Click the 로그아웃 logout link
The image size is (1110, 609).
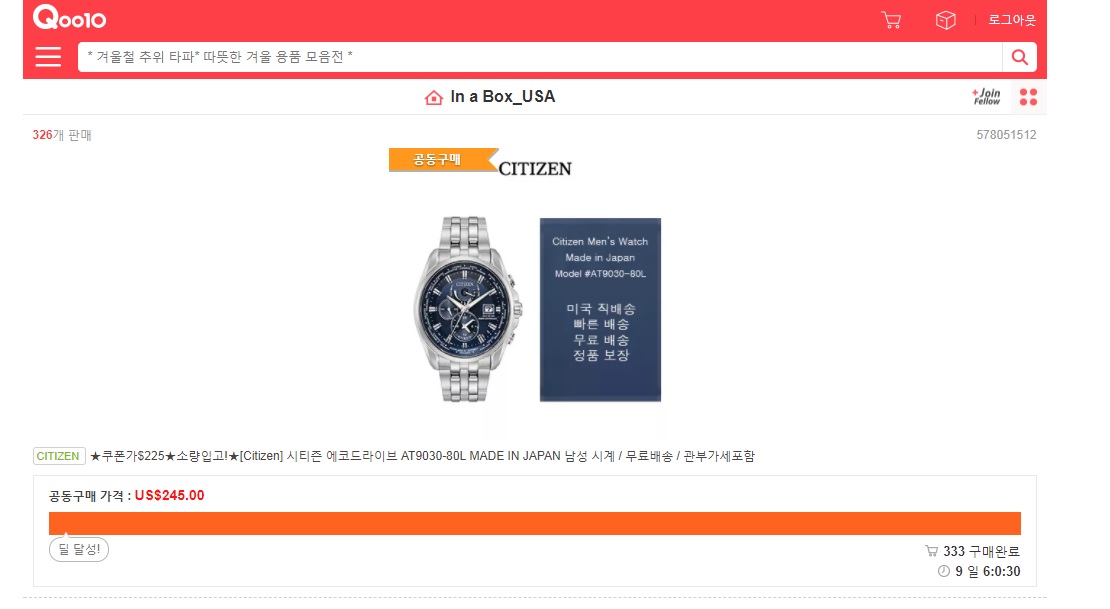1012,20
